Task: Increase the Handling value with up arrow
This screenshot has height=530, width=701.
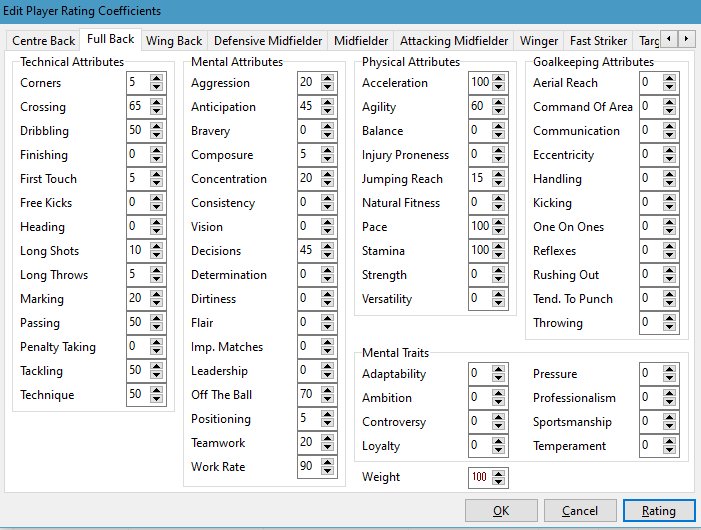Action: click(669, 174)
